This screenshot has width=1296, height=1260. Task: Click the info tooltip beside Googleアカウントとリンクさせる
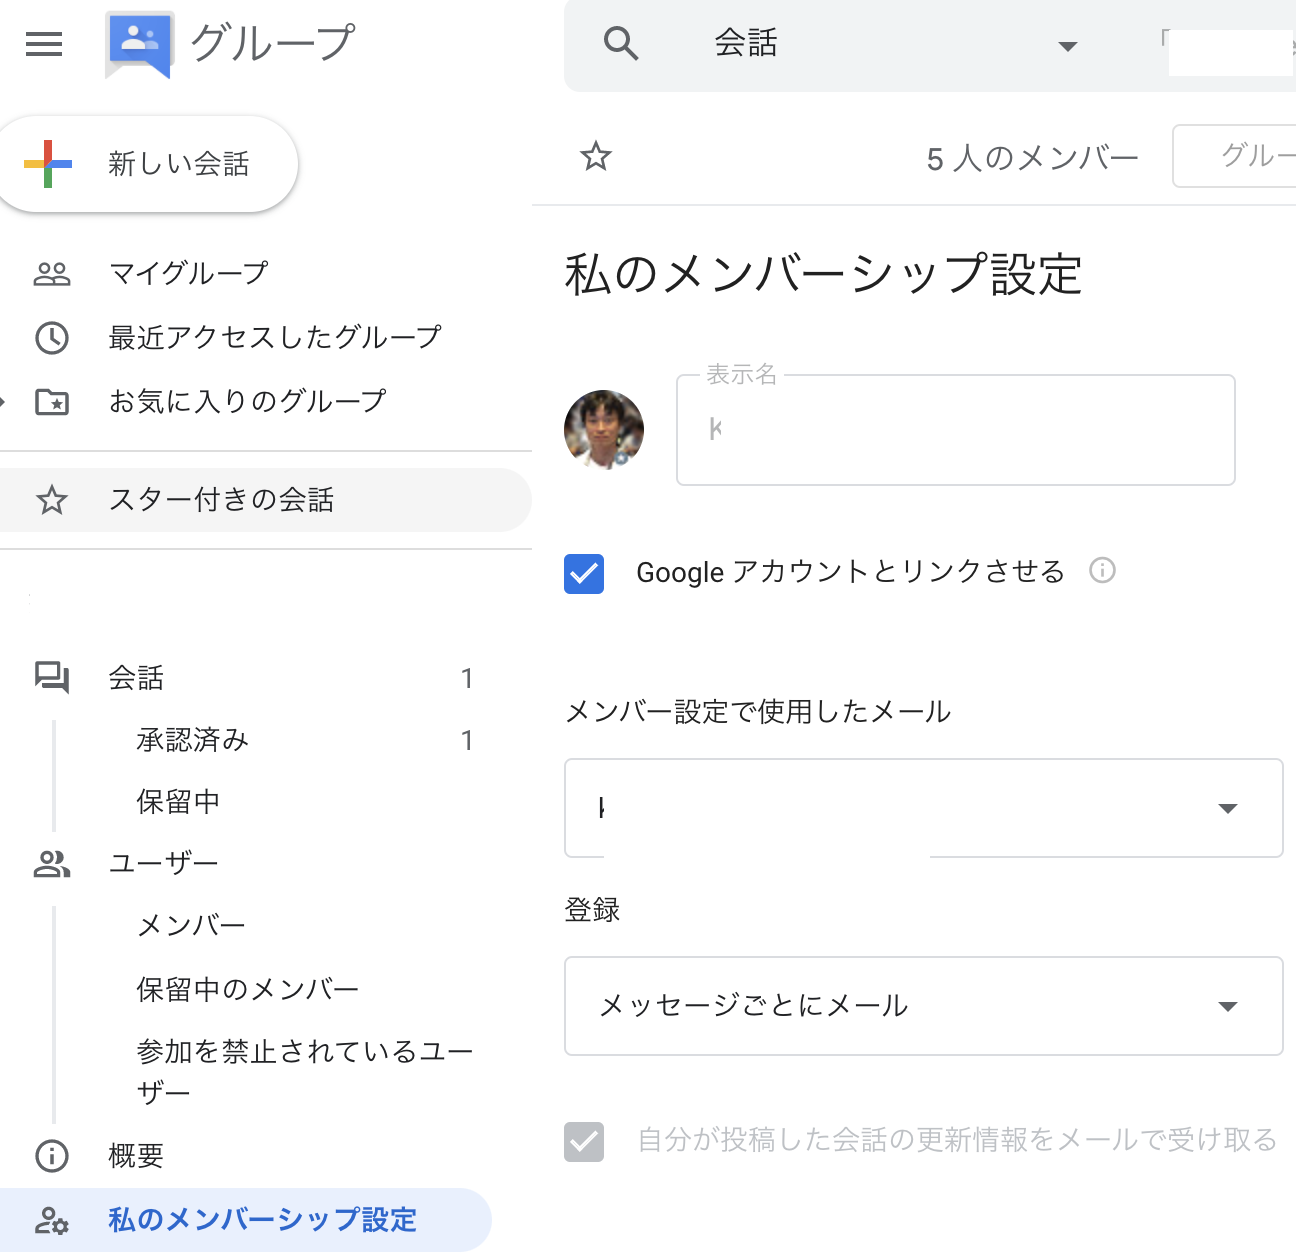[x=1102, y=571]
